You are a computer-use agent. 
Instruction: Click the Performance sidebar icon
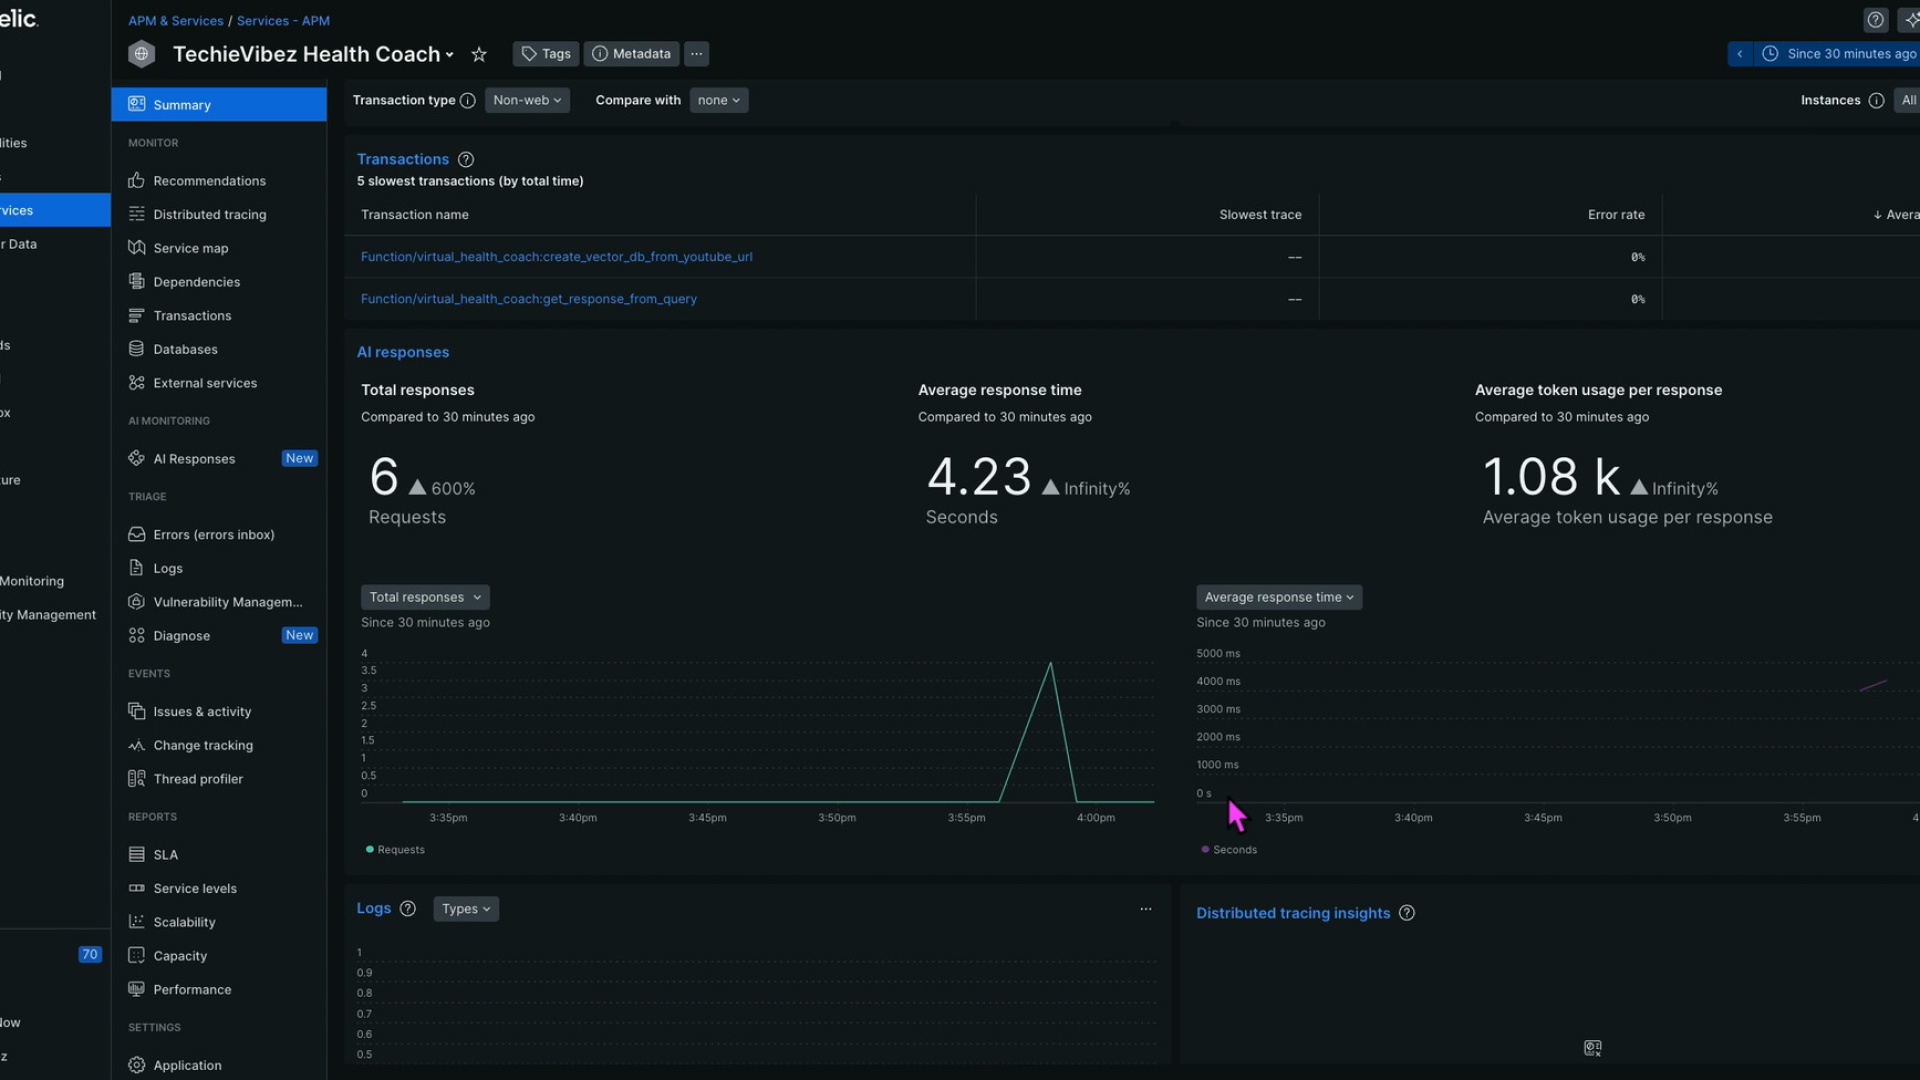coord(137,990)
